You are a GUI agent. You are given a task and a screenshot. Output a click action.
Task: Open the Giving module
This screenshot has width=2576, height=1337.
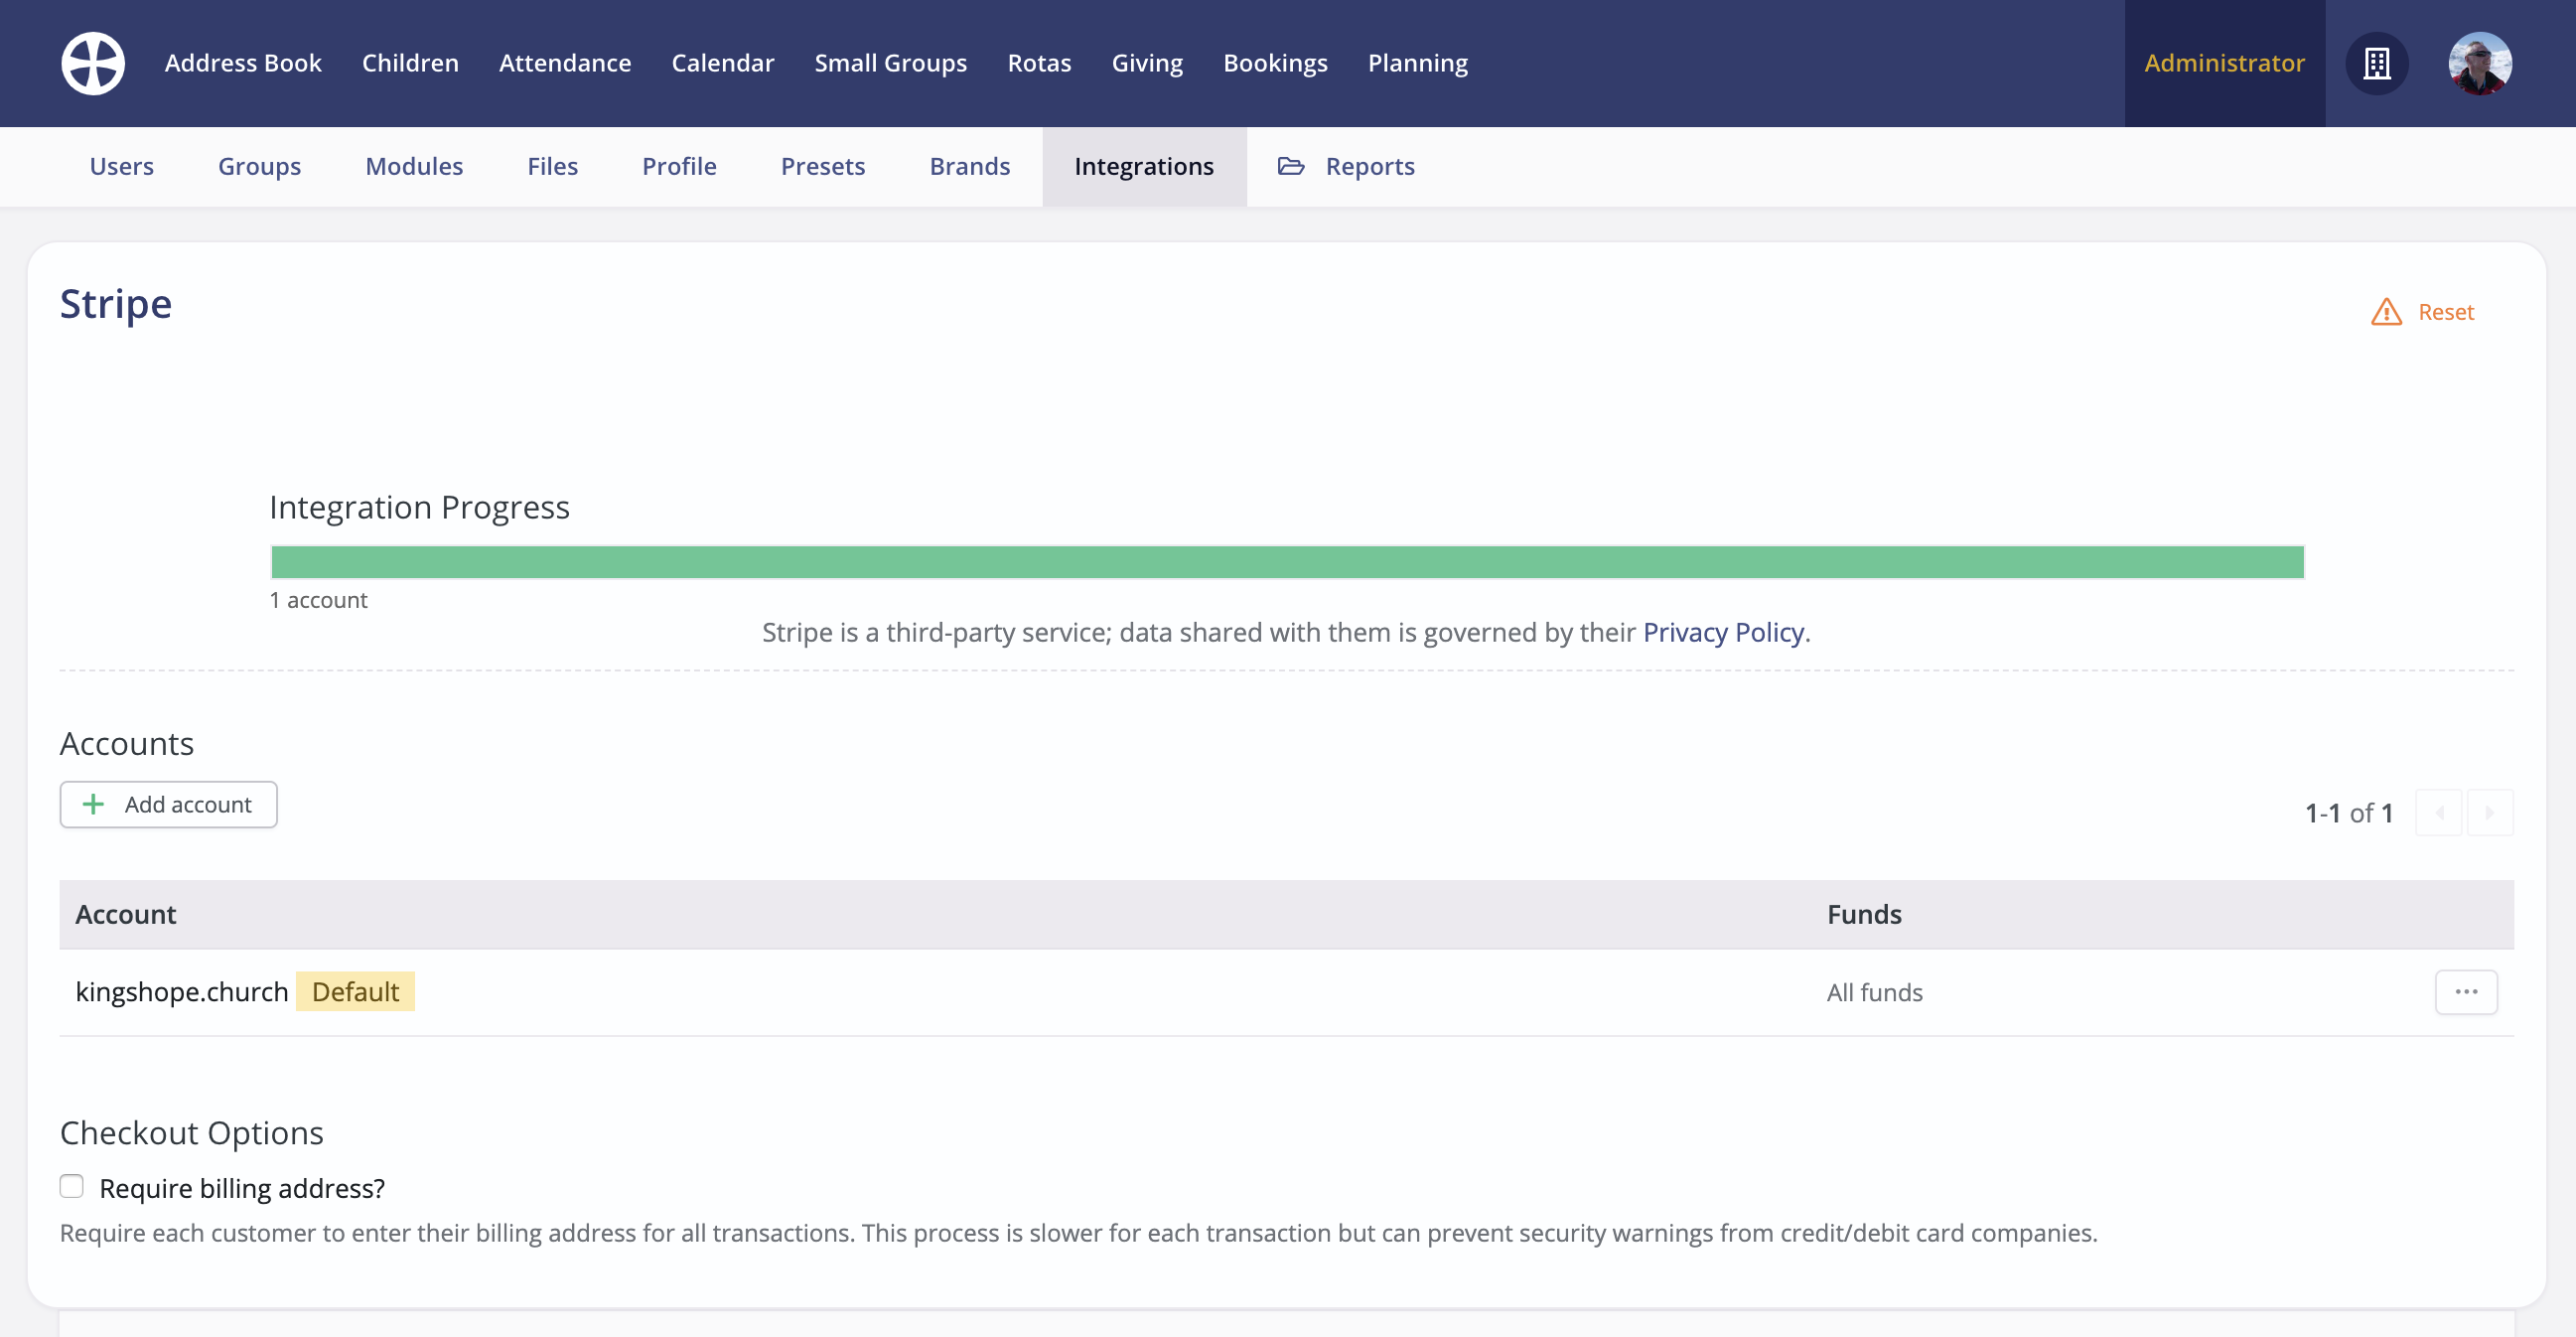tap(1146, 63)
